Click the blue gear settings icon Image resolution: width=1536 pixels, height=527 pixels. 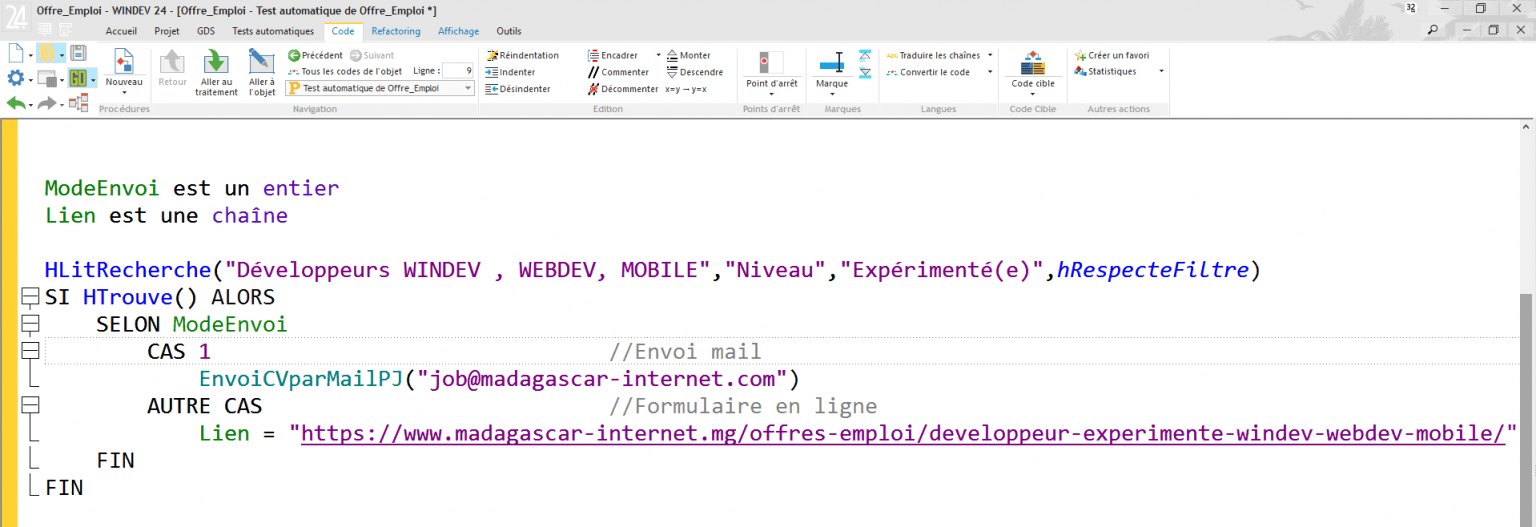[16, 78]
